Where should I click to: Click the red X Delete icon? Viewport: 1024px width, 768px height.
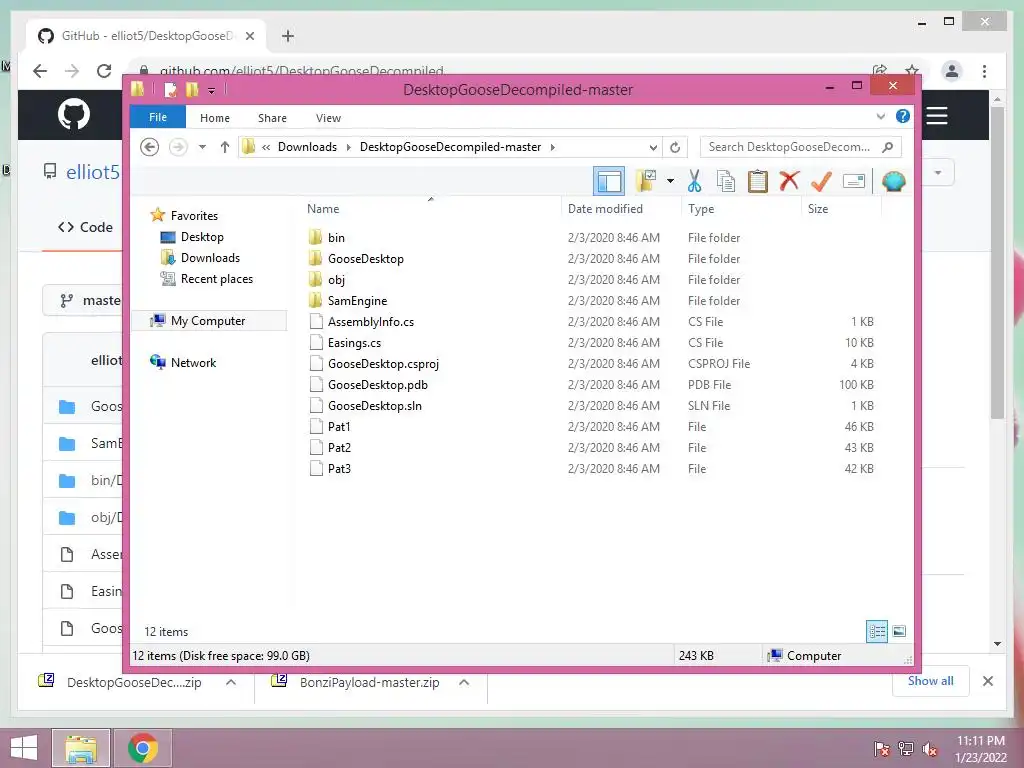(x=789, y=181)
